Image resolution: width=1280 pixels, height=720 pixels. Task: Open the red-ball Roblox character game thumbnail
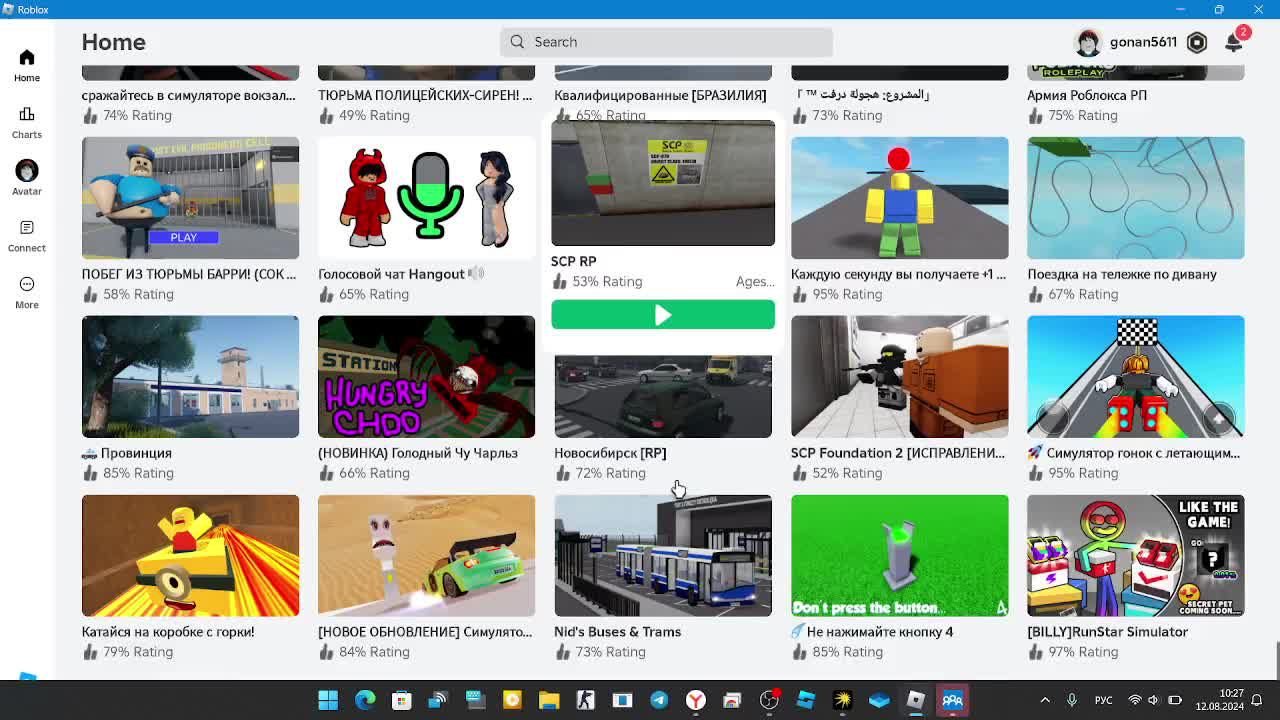(899, 198)
